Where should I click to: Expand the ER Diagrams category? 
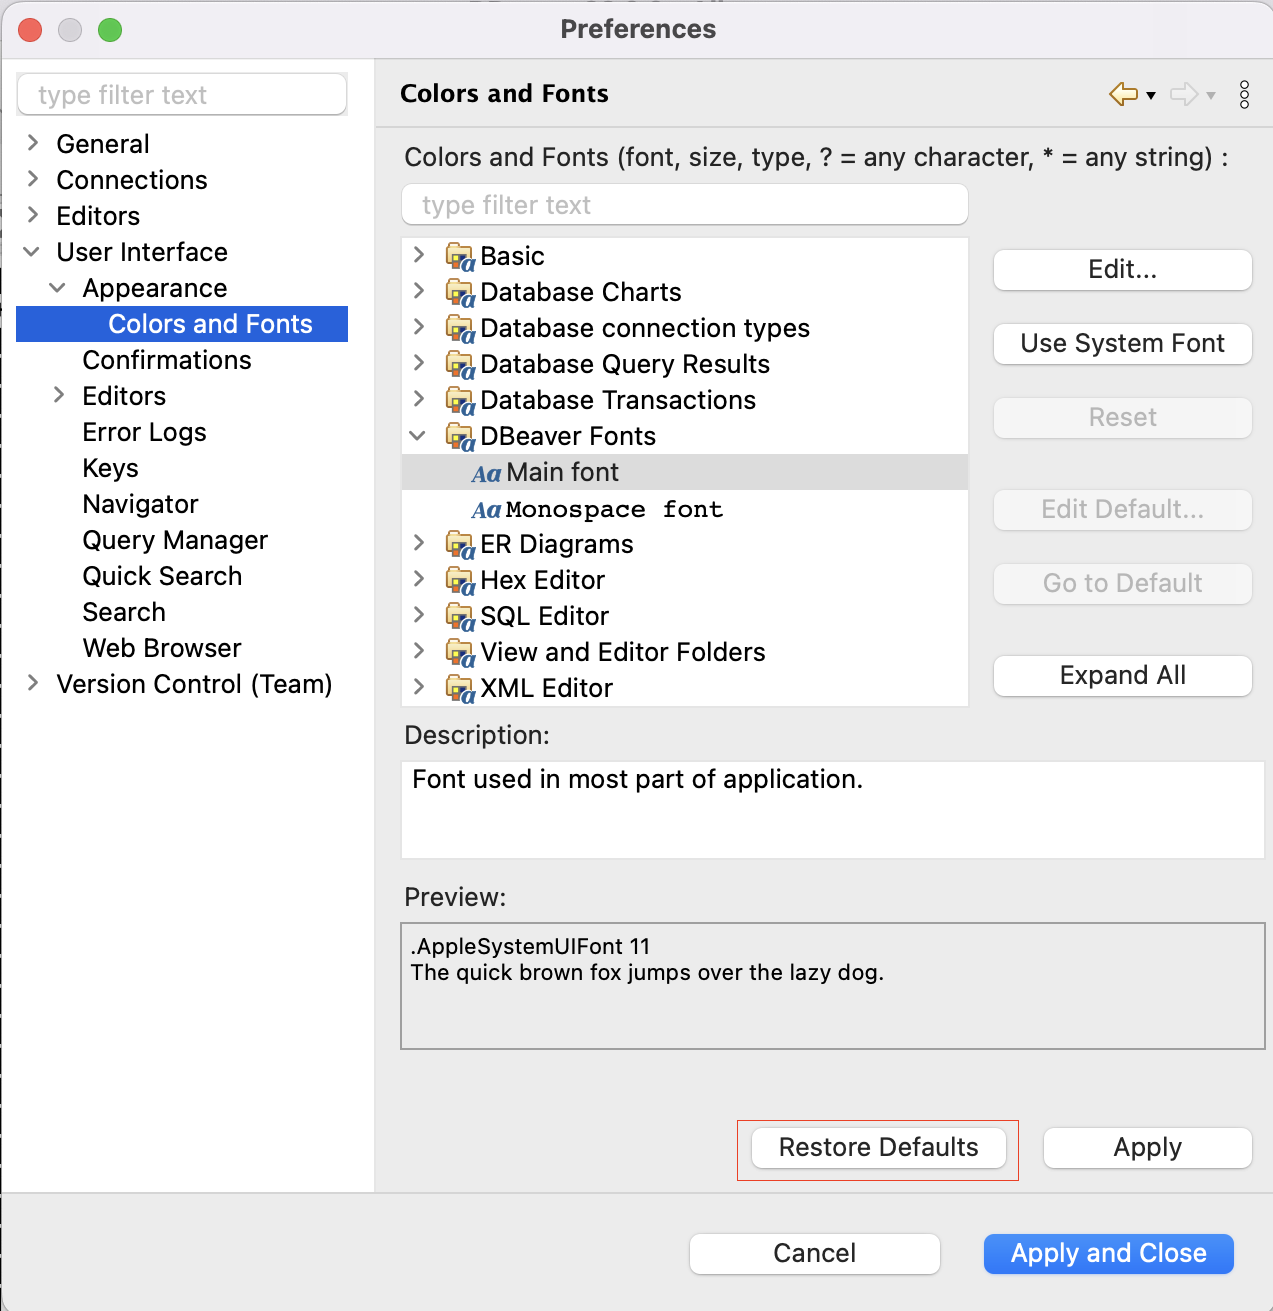418,544
